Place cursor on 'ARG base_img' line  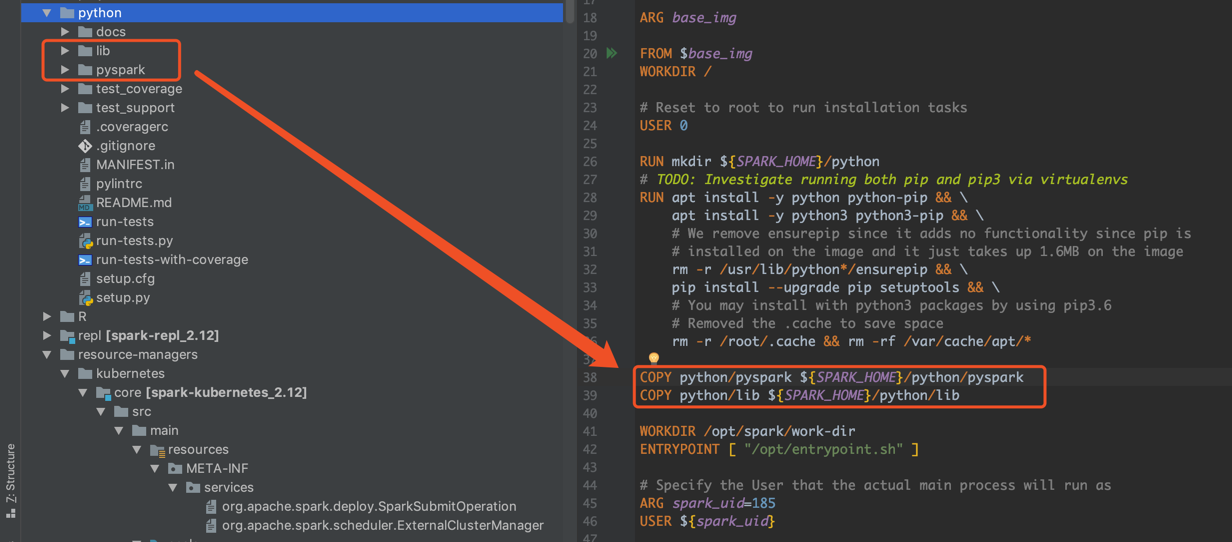[688, 17]
